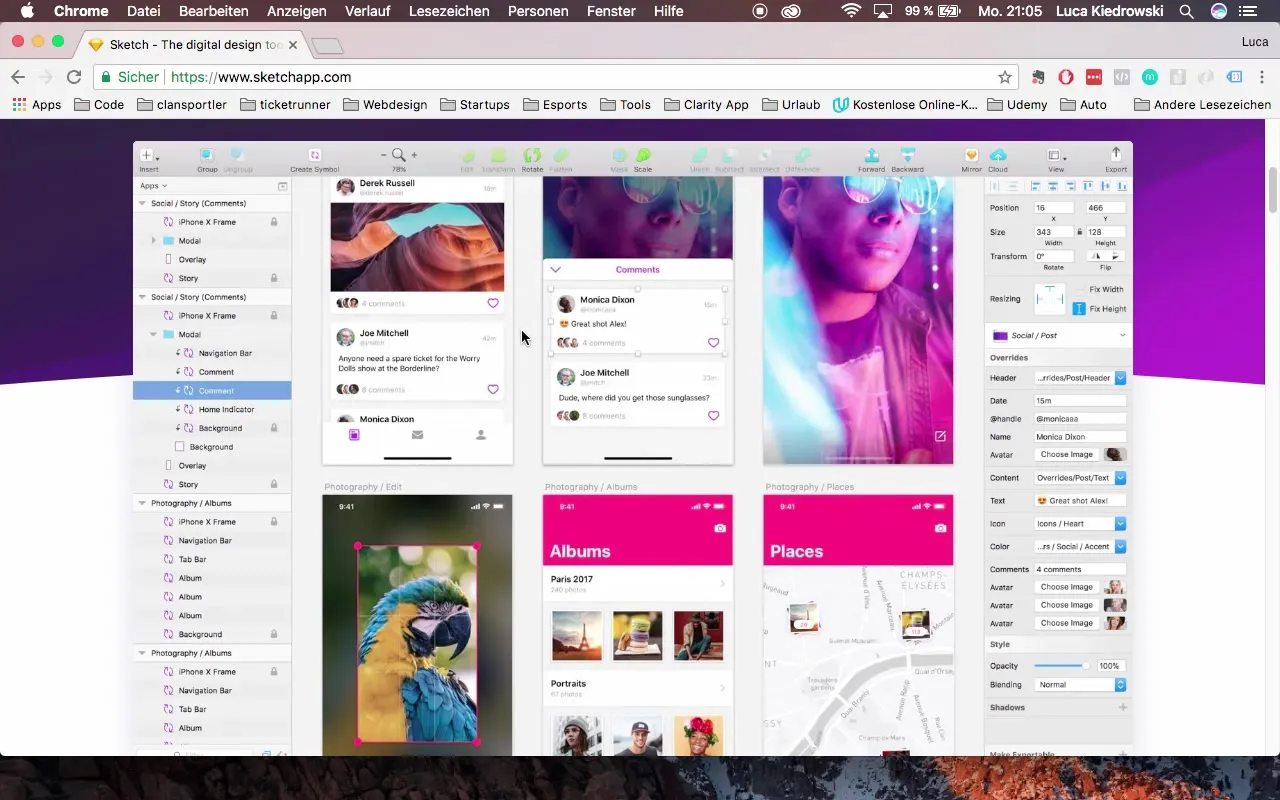The width and height of the screenshot is (1280, 800).
Task: Open the Icons / Heart dropdown
Action: point(1080,524)
